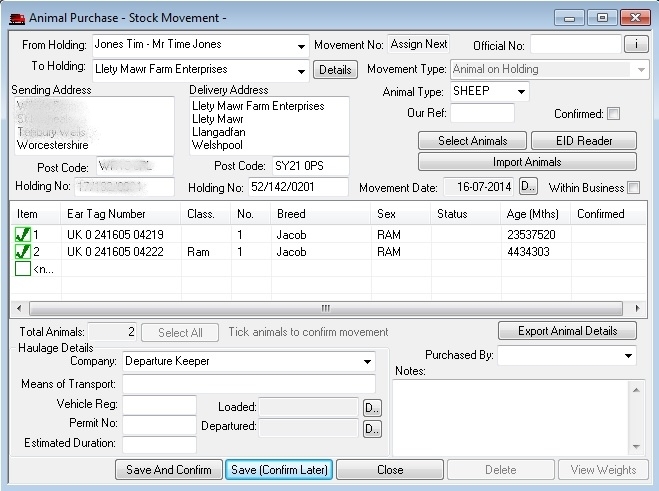The width and height of the screenshot is (659, 491).
Task: Click the EID Reader button
Action: point(583,141)
